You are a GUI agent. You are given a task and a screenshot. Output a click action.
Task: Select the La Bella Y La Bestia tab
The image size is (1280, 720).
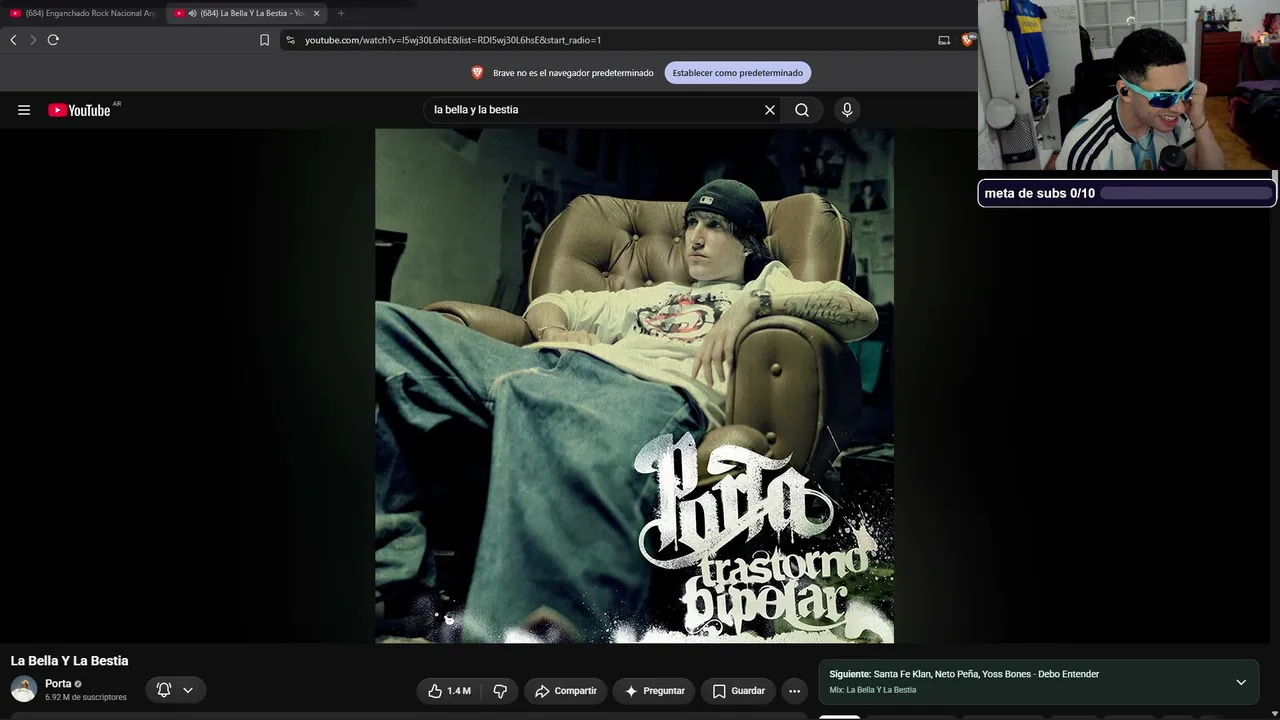click(248, 13)
